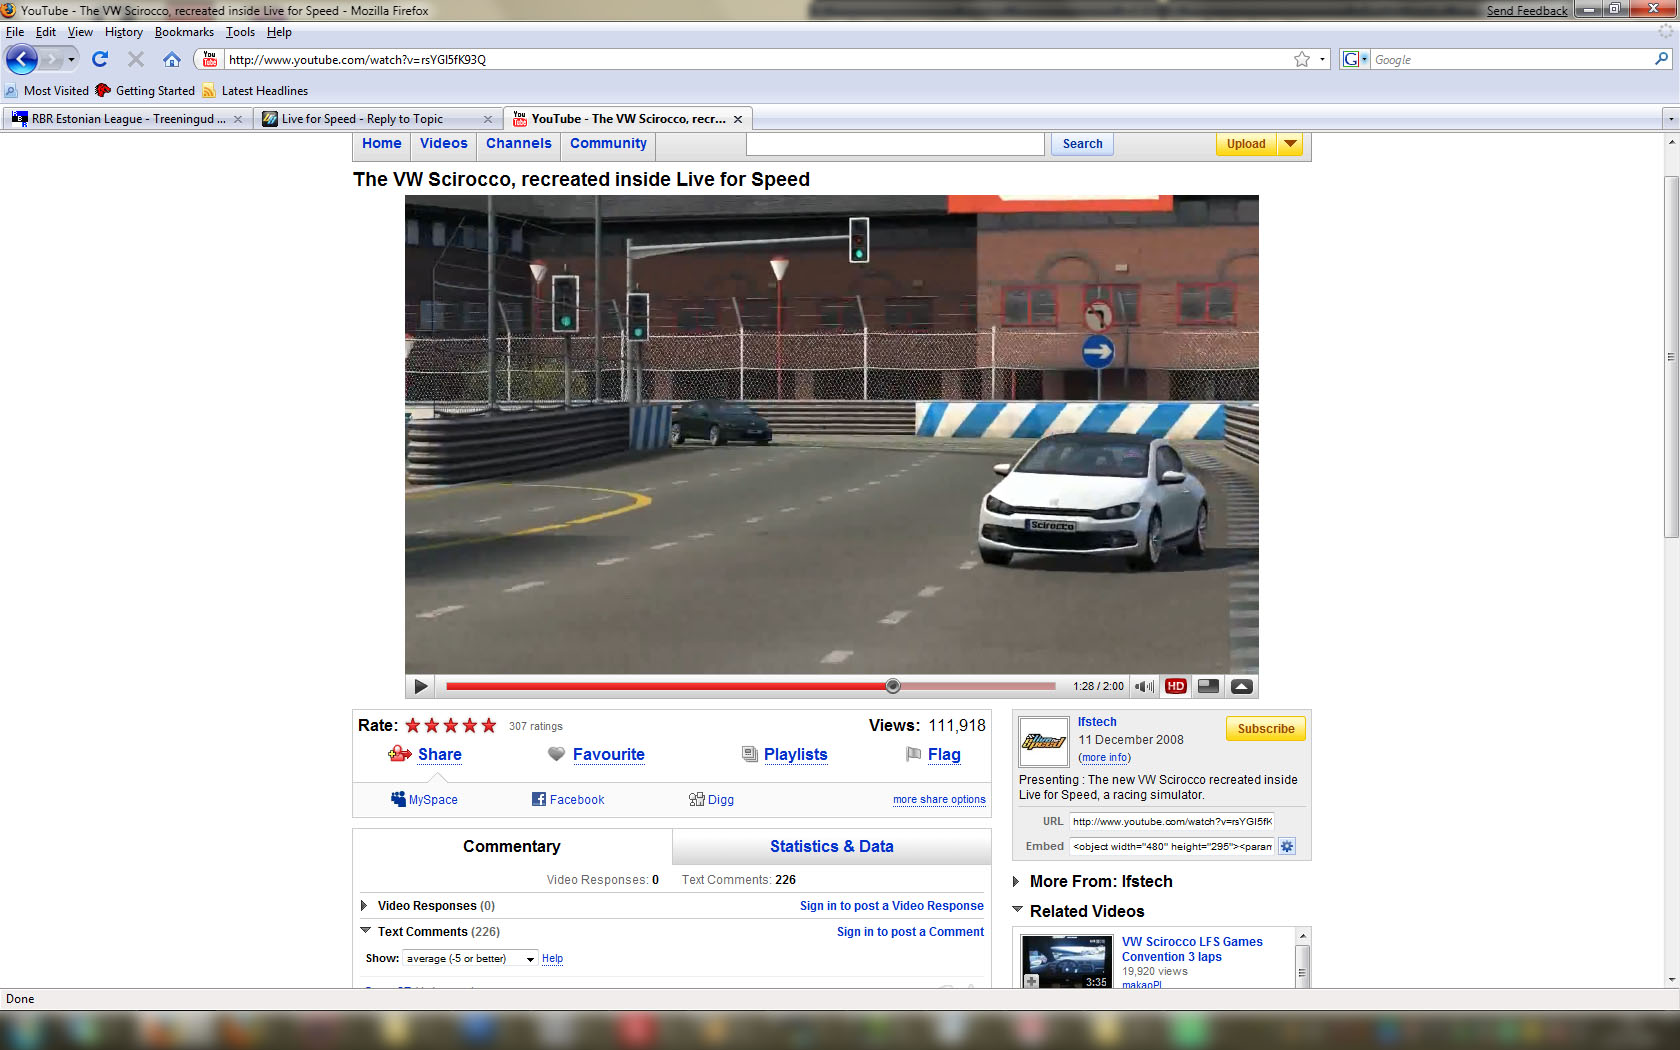1680x1050 pixels.
Task: Close the YouTube VW Scirocco tab
Action: coord(738,119)
